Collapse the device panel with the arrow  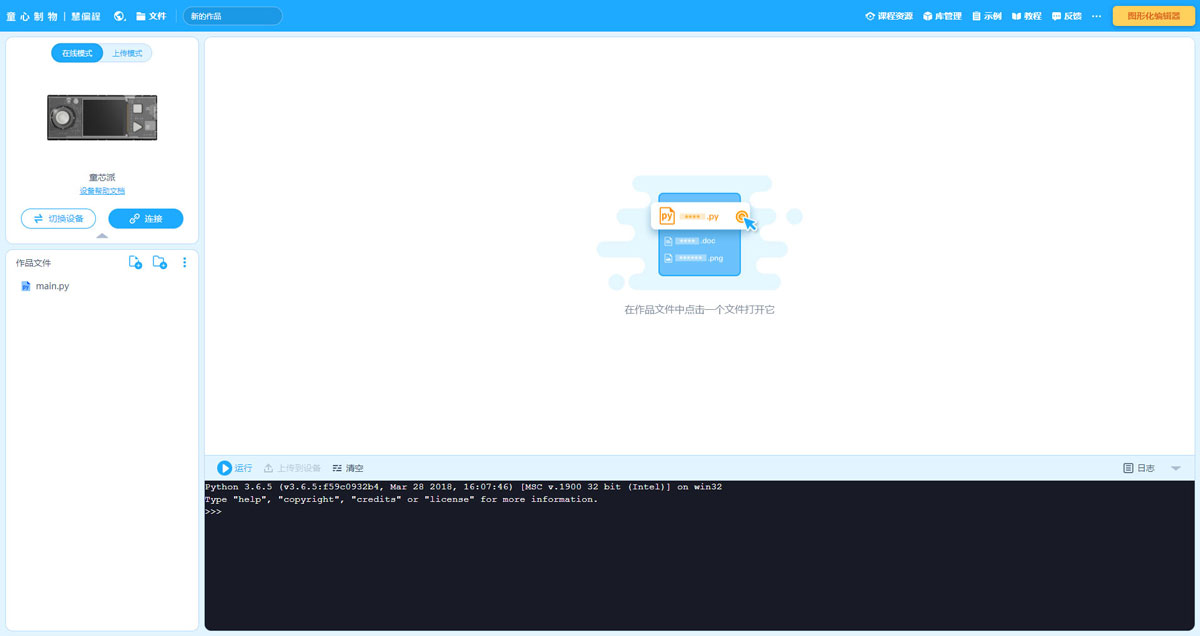(x=101, y=236)
